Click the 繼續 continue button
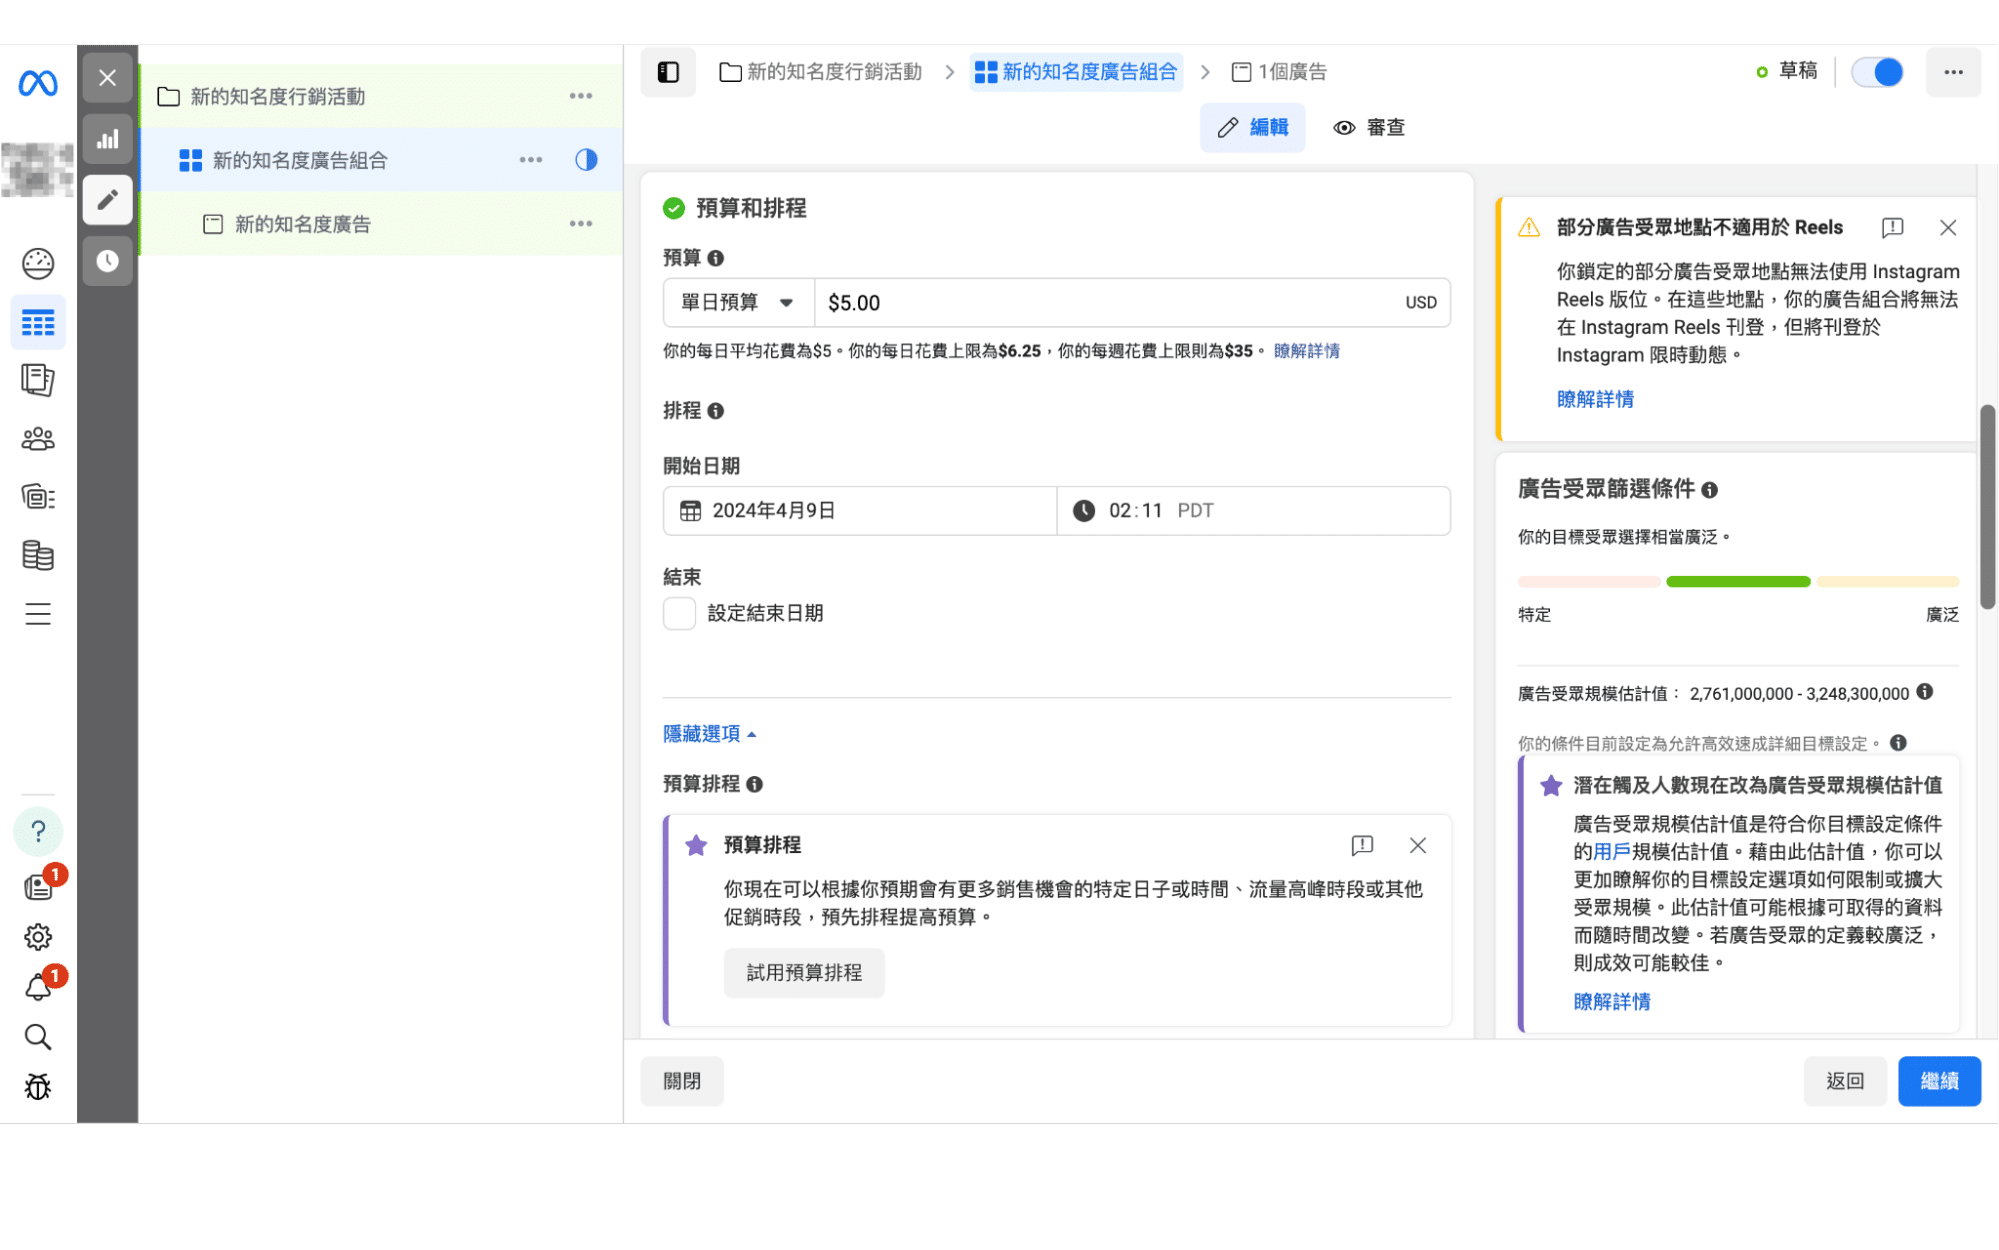 click(x=1939, y=1081)
